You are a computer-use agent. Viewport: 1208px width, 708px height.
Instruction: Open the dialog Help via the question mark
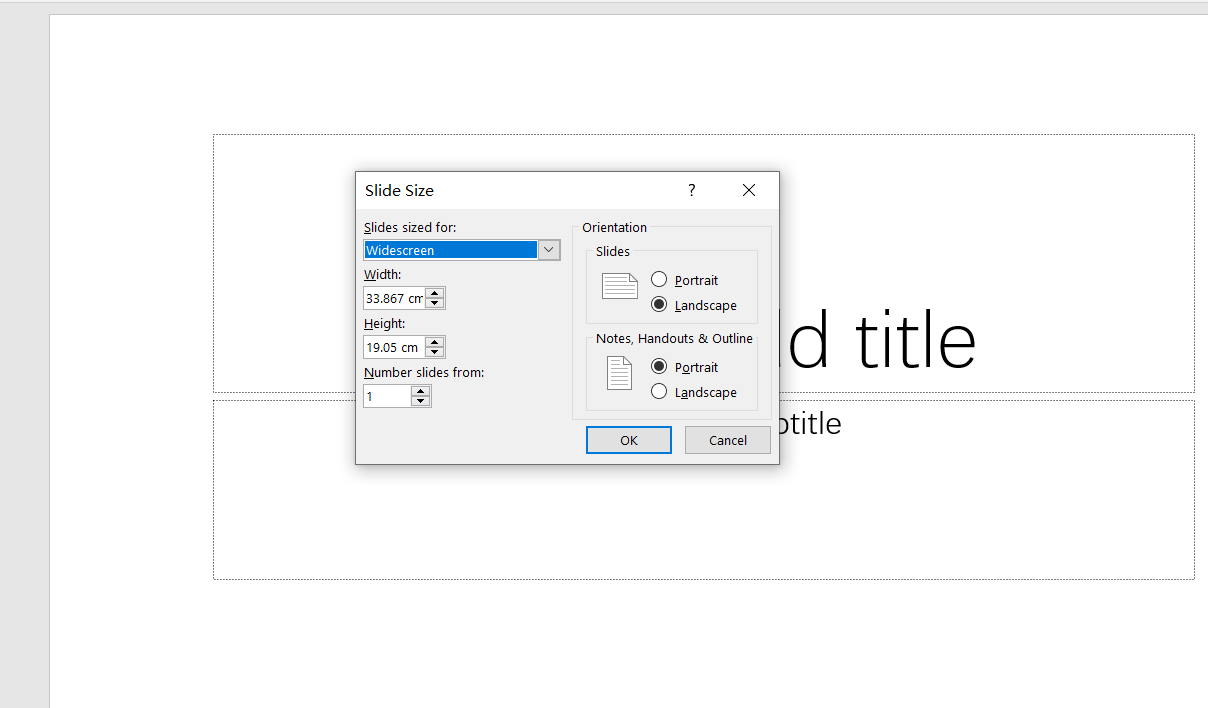coord(691,190)
